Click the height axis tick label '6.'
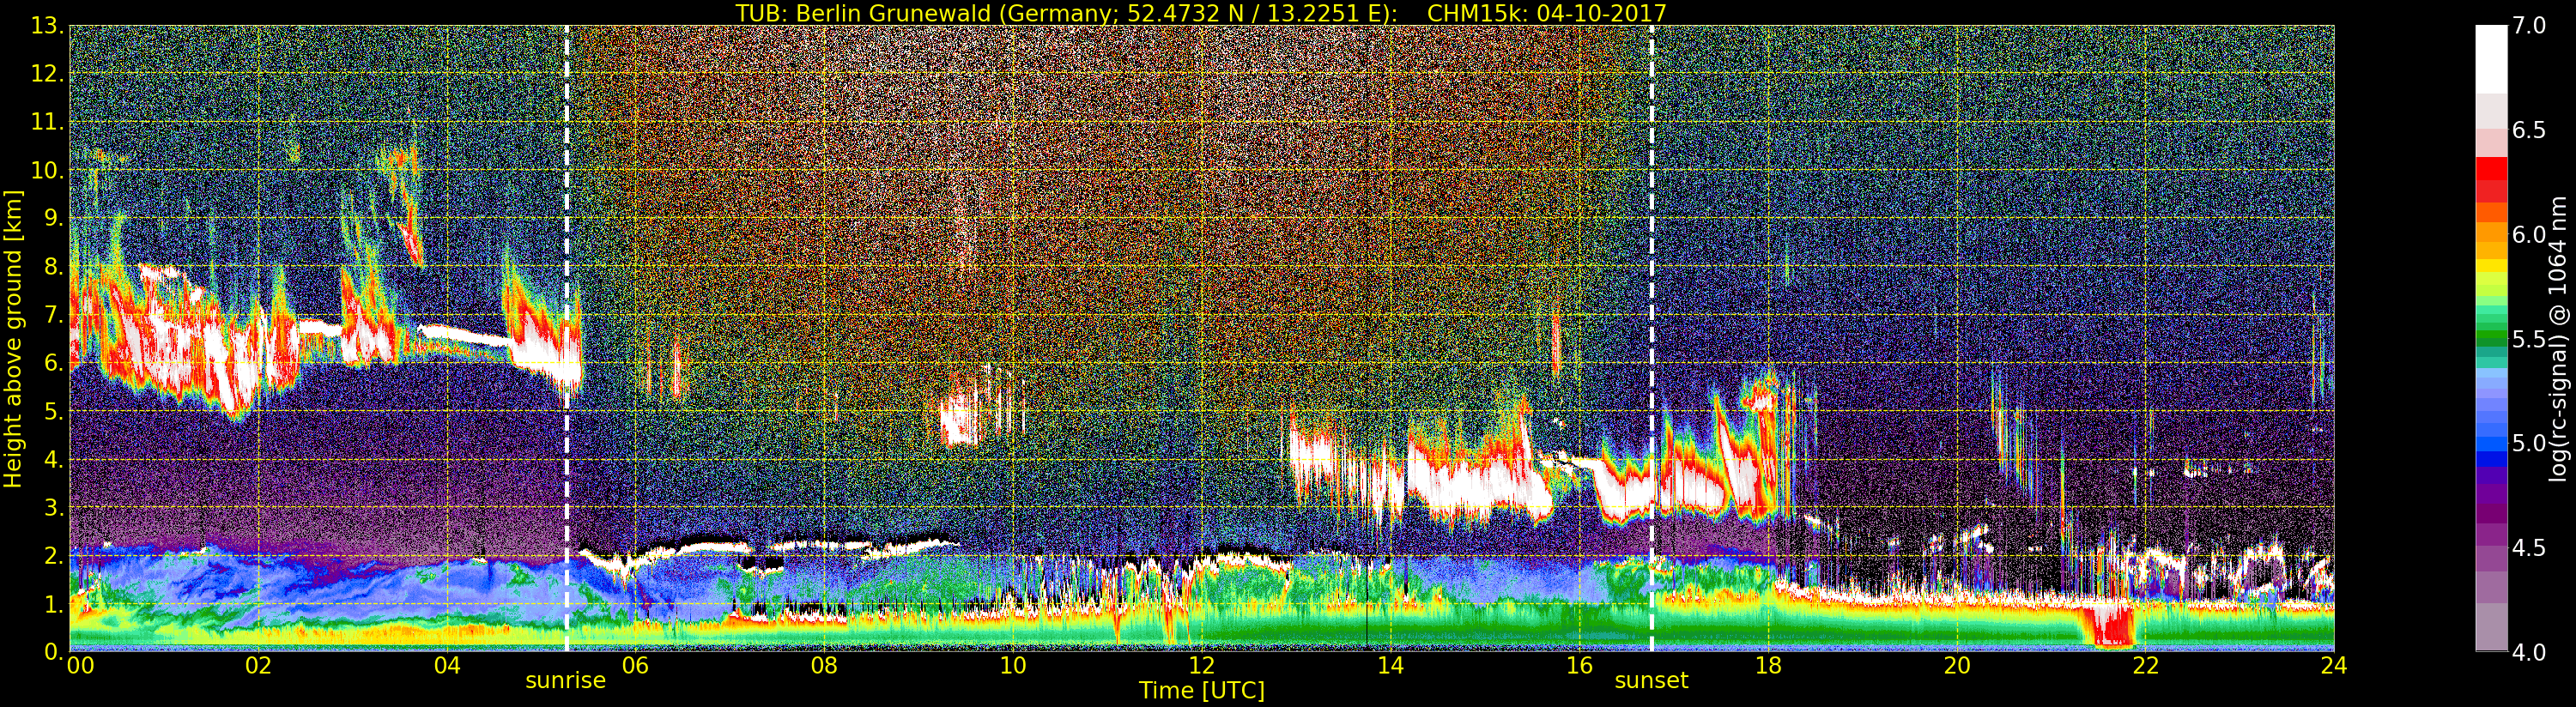The image size is (2576, 707). point(54,363)
